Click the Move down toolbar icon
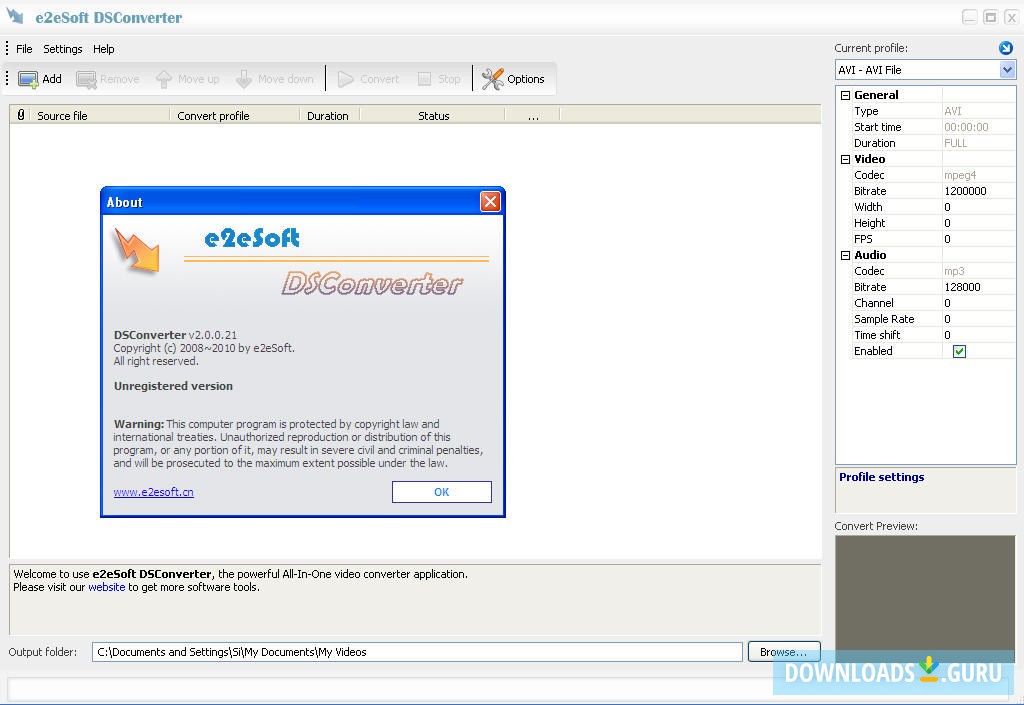This screenshot has height=705, width=1024. 274,79
